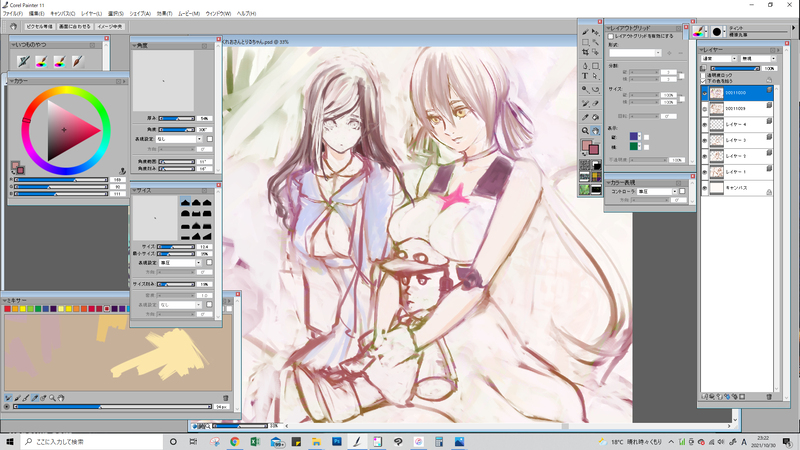Image resolution: width=800 pixels, height=450 pixels.
Task: Select the Shape Selection arrow tool
Action: [595, 76]
